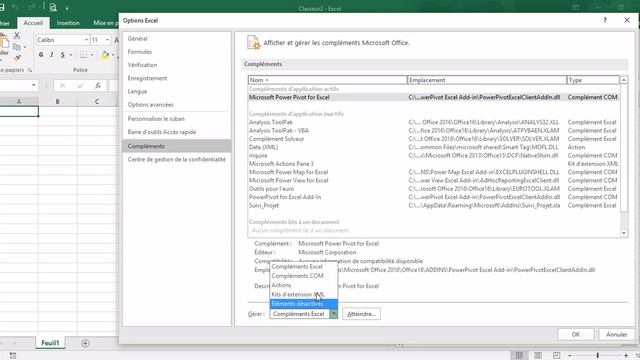Click the confirm checkmark in formula bar
This screenshot has width=640, height=360.
(x=80, y=85)
